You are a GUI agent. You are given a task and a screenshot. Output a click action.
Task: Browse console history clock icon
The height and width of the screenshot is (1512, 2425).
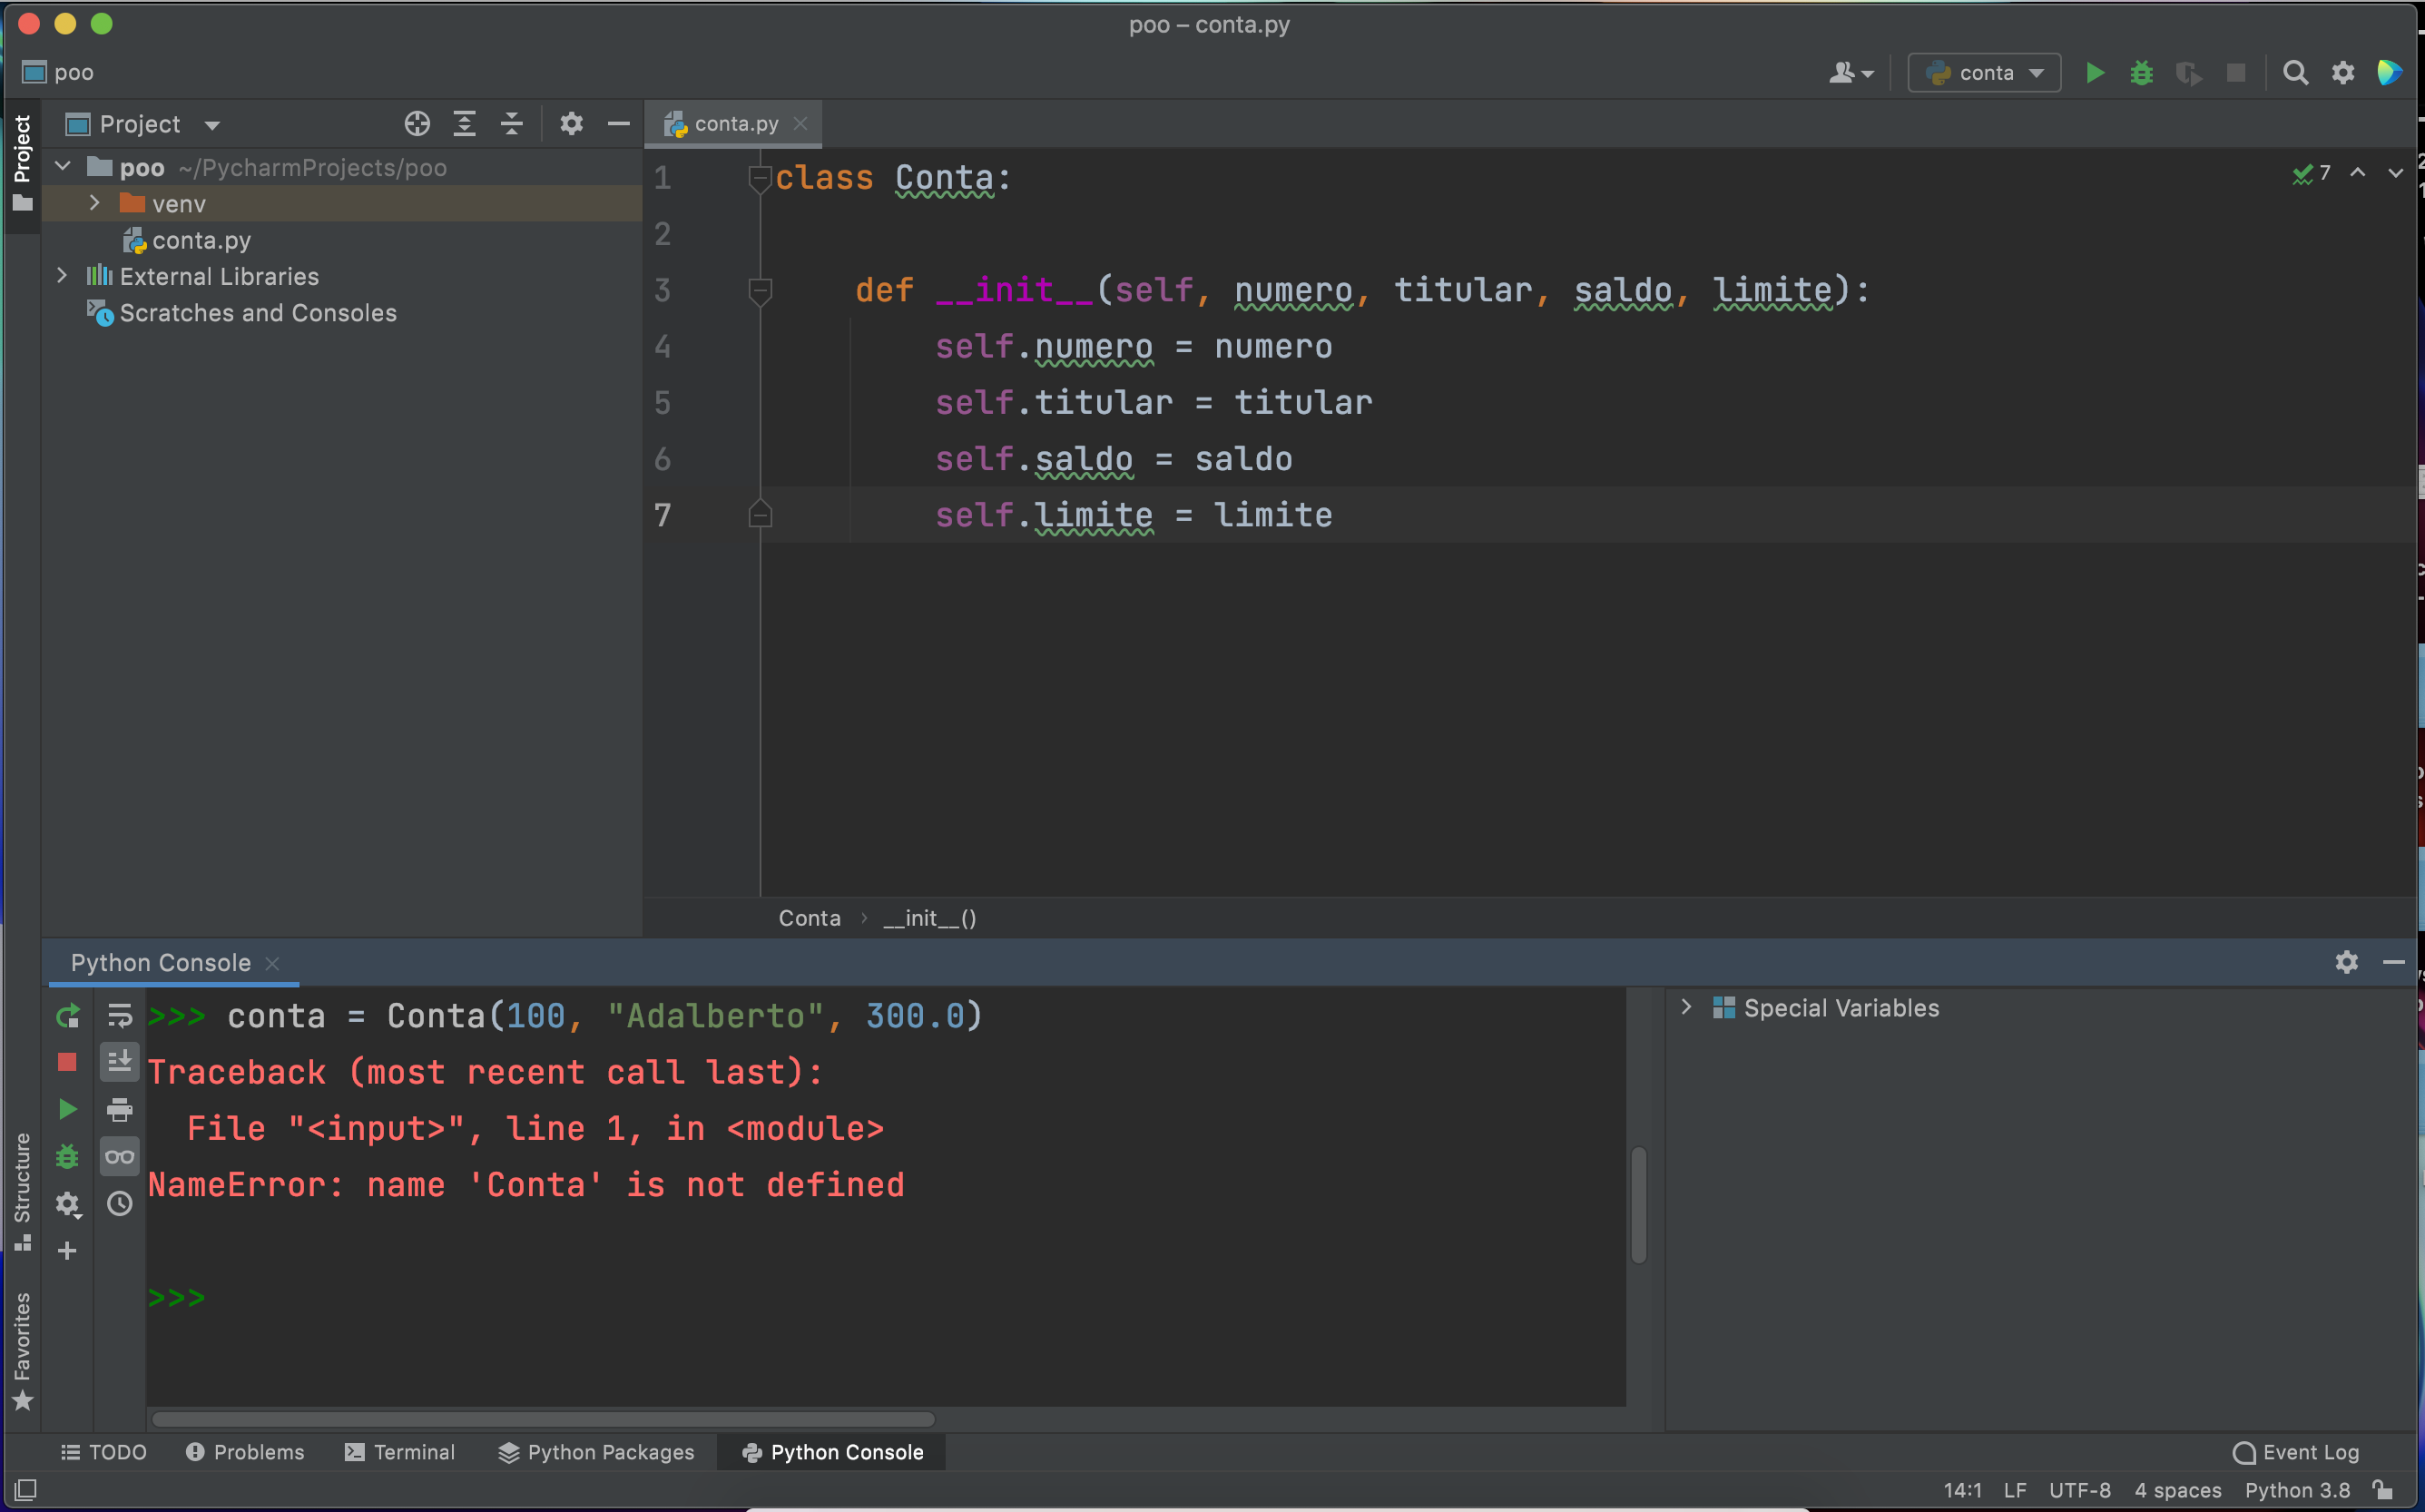pyautogui.click(x=120, y=1204)
